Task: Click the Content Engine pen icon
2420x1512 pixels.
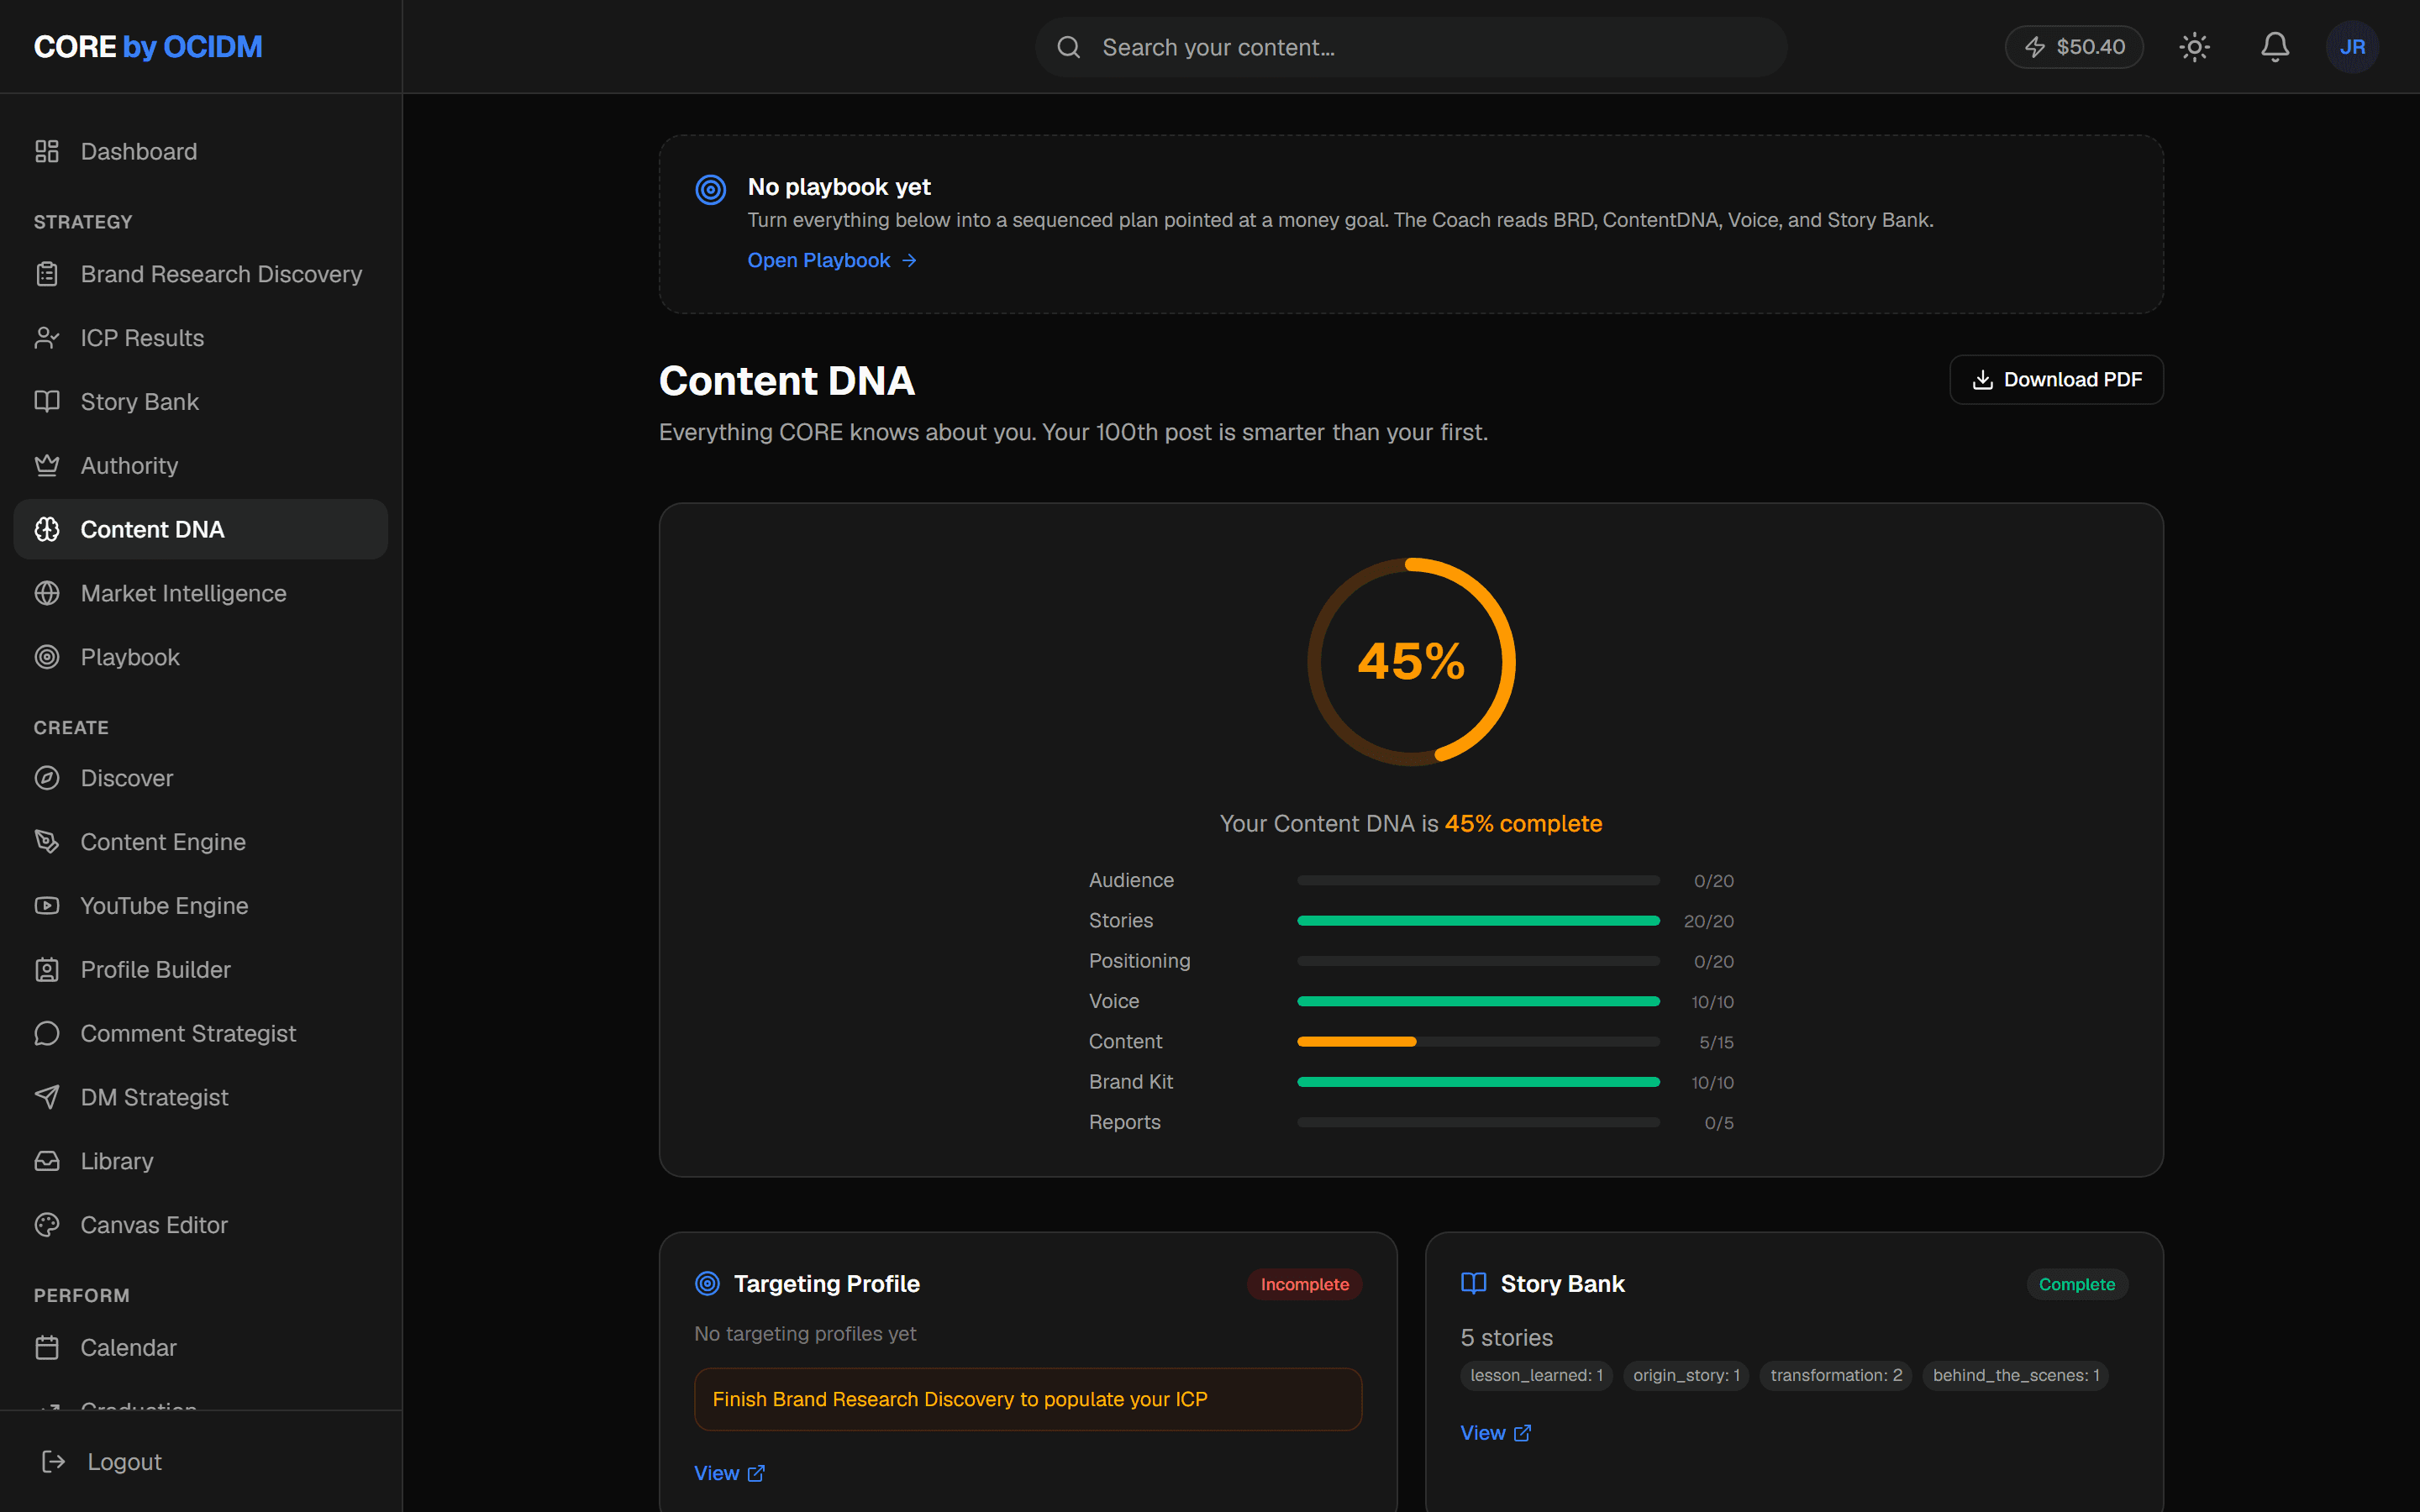Action: point(47,842)
